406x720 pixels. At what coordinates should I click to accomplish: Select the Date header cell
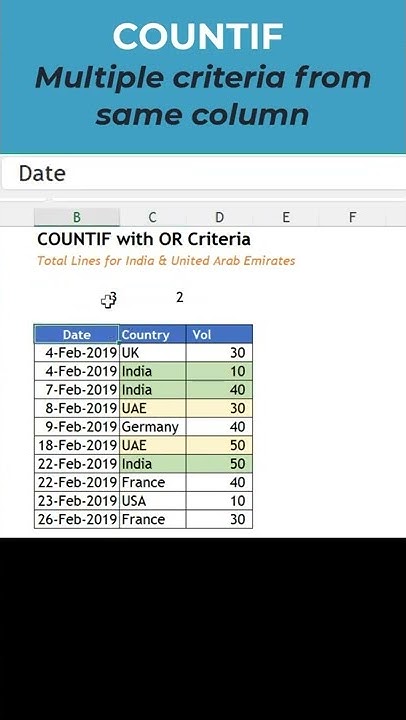coord(77,334)
